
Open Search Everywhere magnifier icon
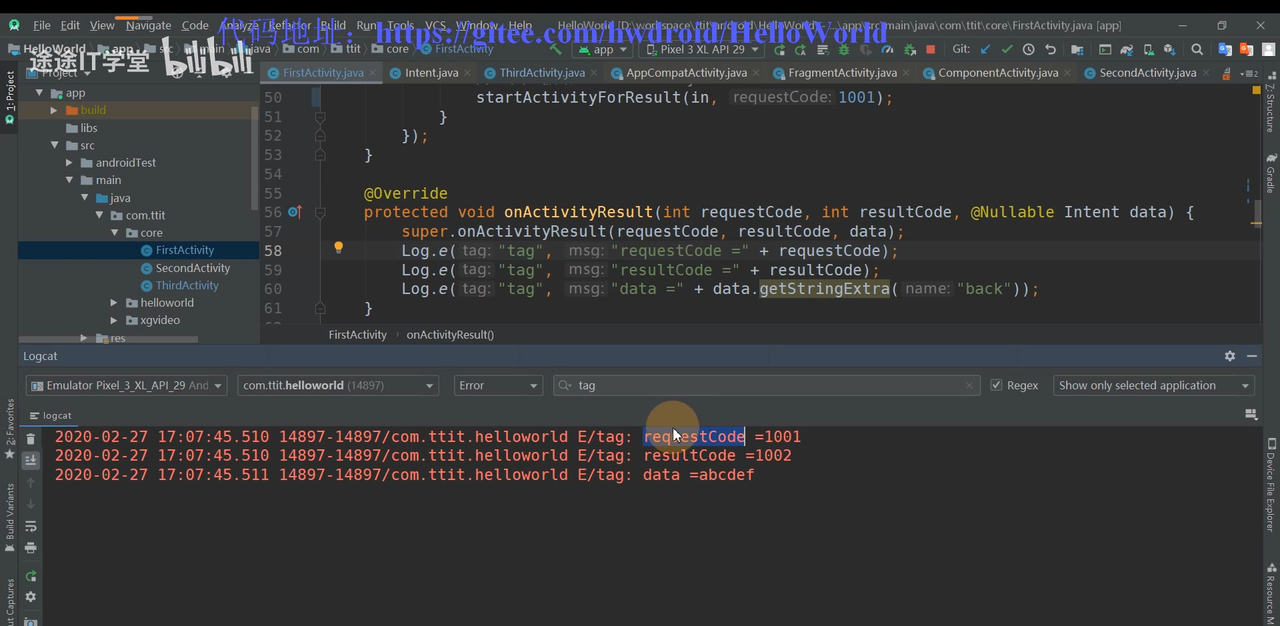pyautogui.click(x=1197, y=49)
